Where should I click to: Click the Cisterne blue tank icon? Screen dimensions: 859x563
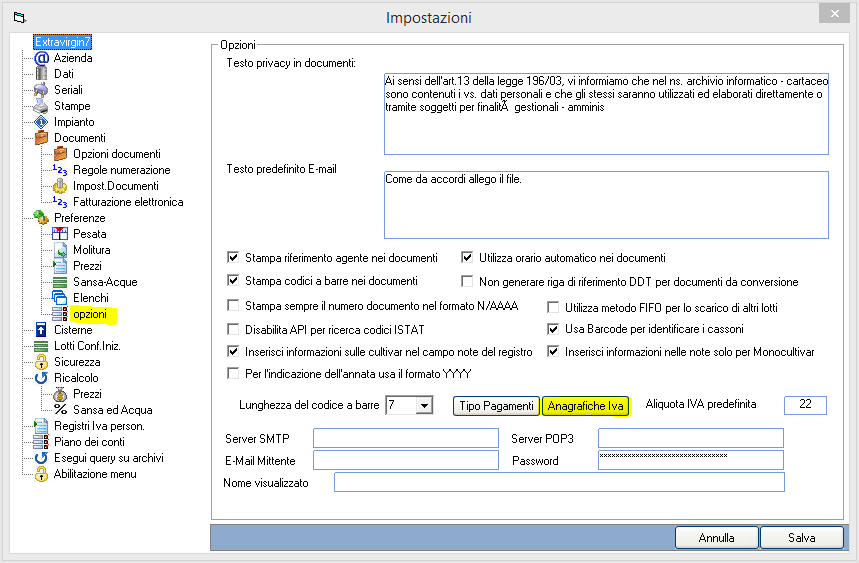coord(41,330)
